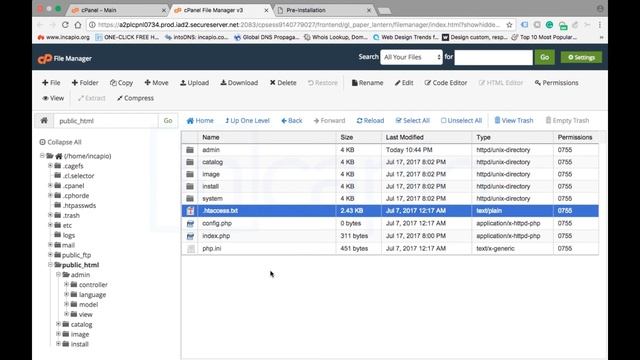Open View Trash
This screenshot has width=640, height=360.
point(514,121)
